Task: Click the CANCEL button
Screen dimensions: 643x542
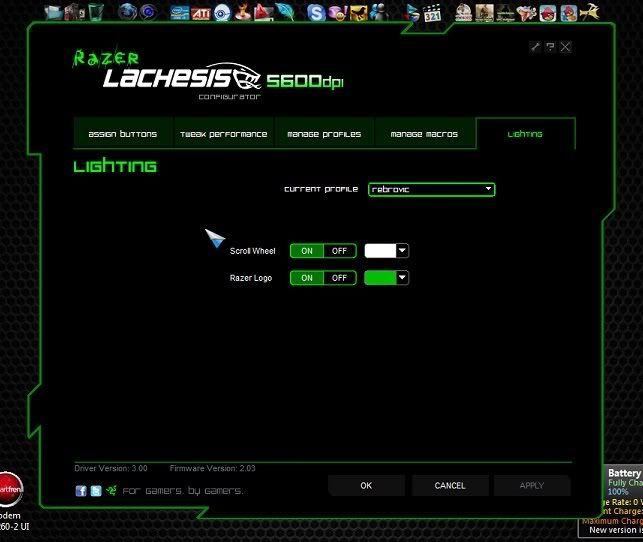Action: 450,485
